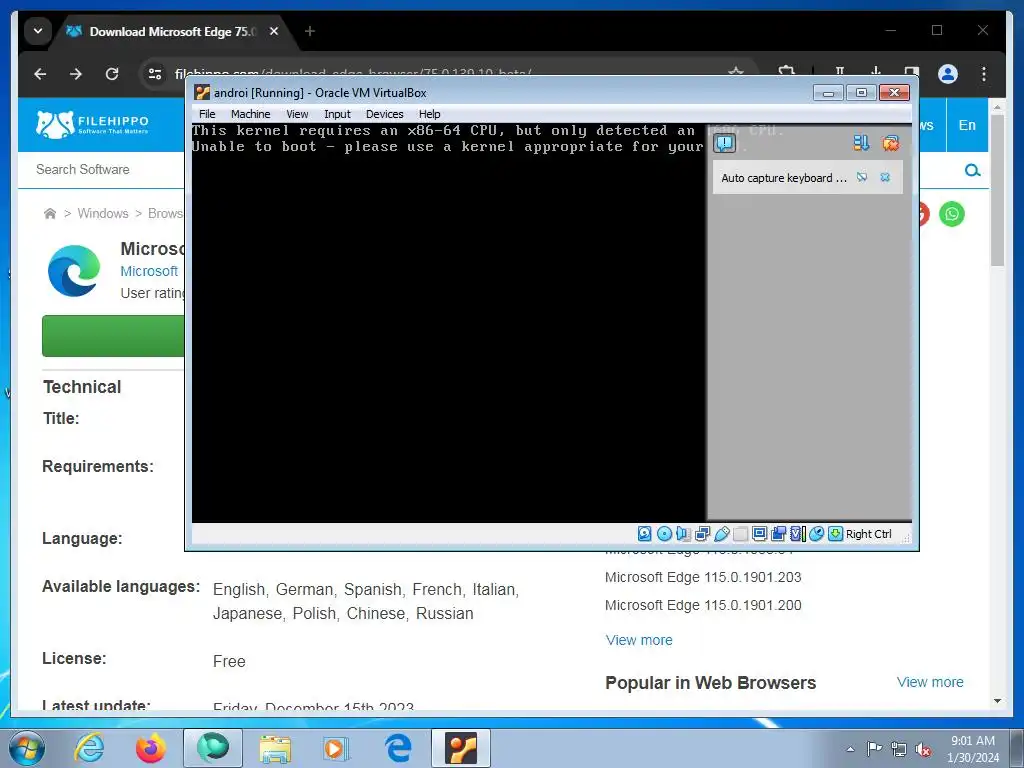Reload the FileHippo page in Chrome
1024x768 pixels.
(x=112, y=74)
